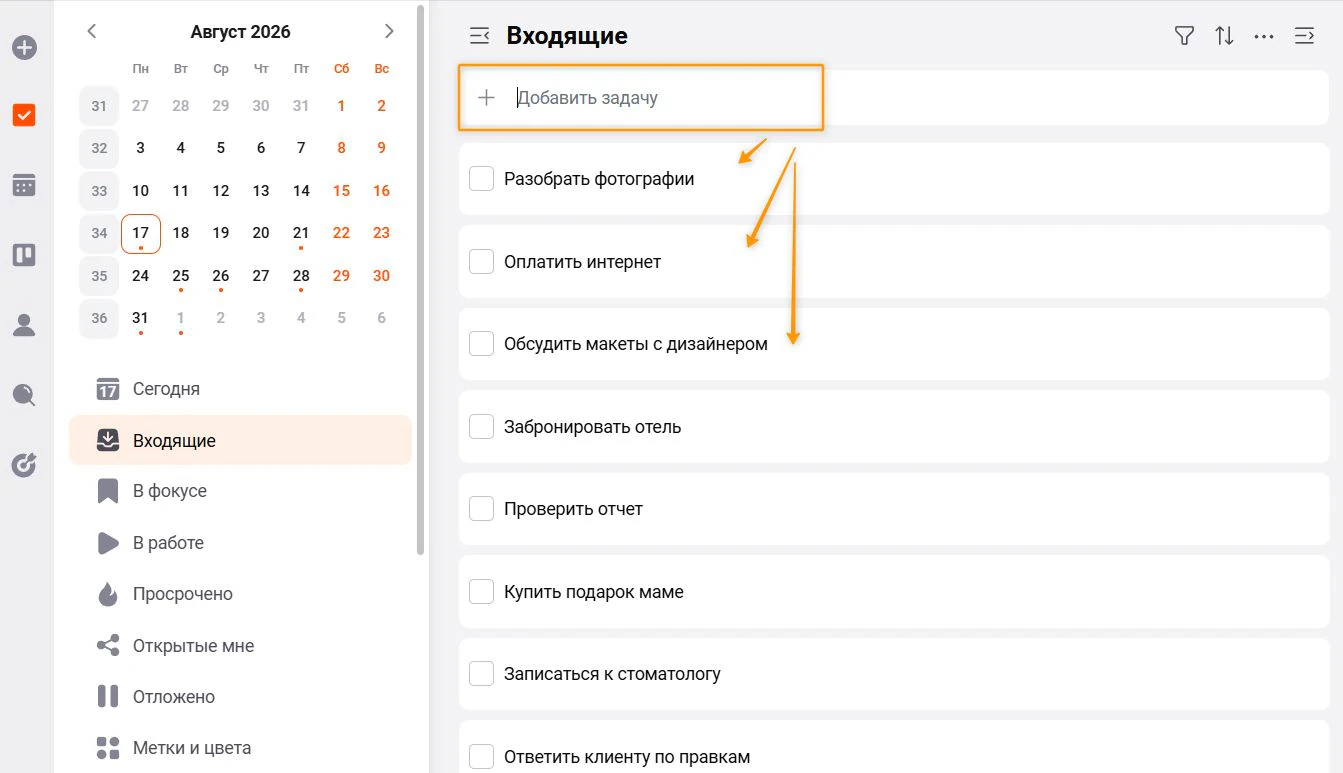Click week number 34 in calendar

point(99,233)
